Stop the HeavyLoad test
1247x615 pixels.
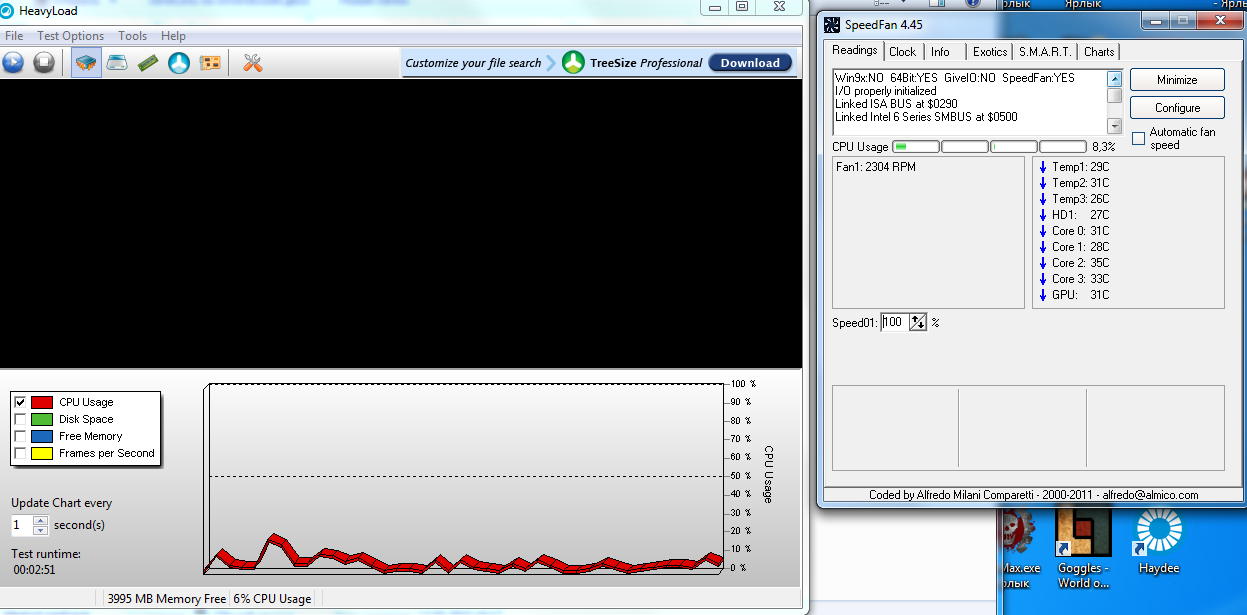44,63
